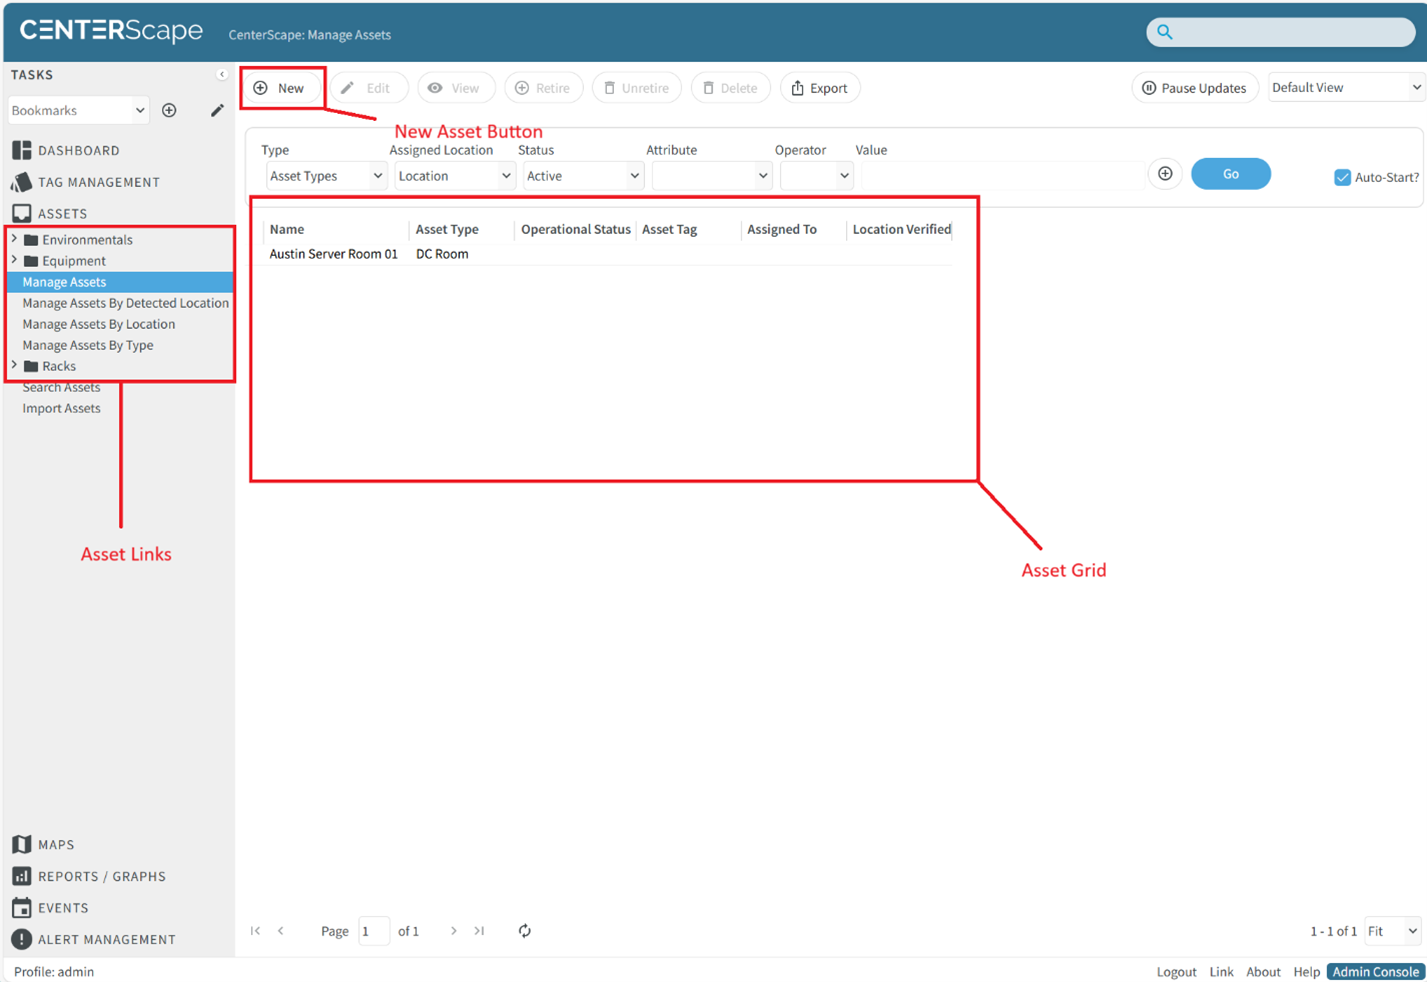Click the add filter plus icon
The width and height of the screenshot is (1427, 982).
(x=1165, y=174)
